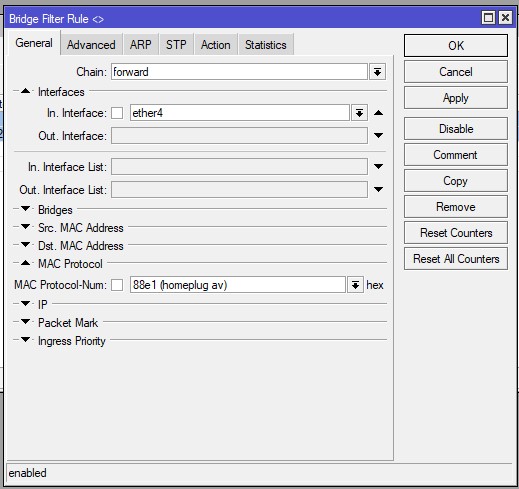Click the In. Interface field with ether4
519x489 pixels.
[x=240, y=113]
